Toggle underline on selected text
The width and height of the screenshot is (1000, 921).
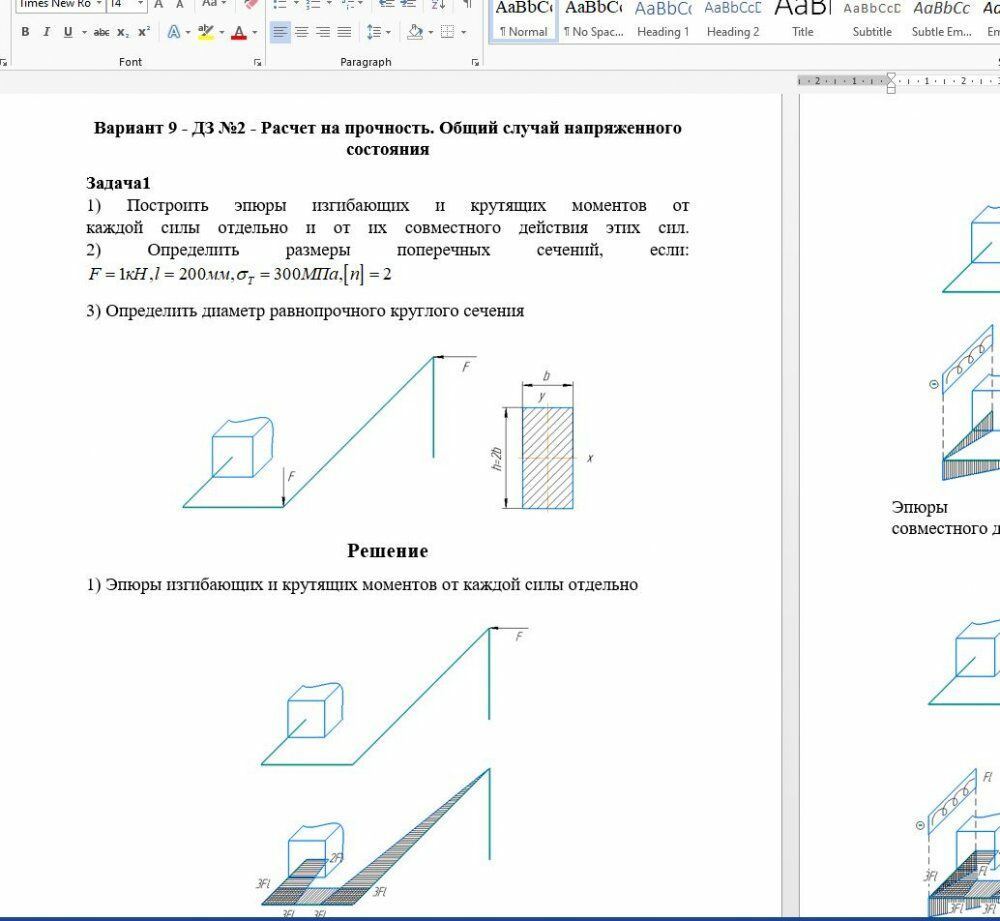68,32
